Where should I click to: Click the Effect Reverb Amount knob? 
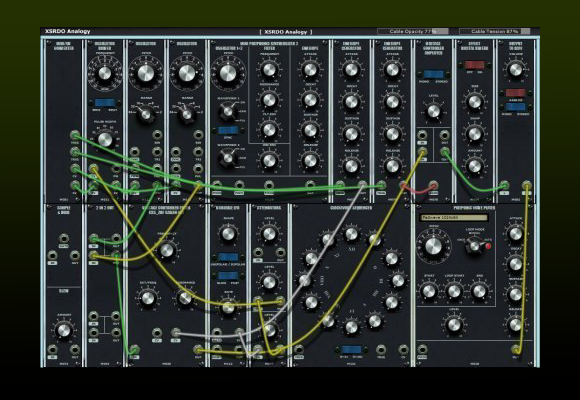click(x=474, y=166)
